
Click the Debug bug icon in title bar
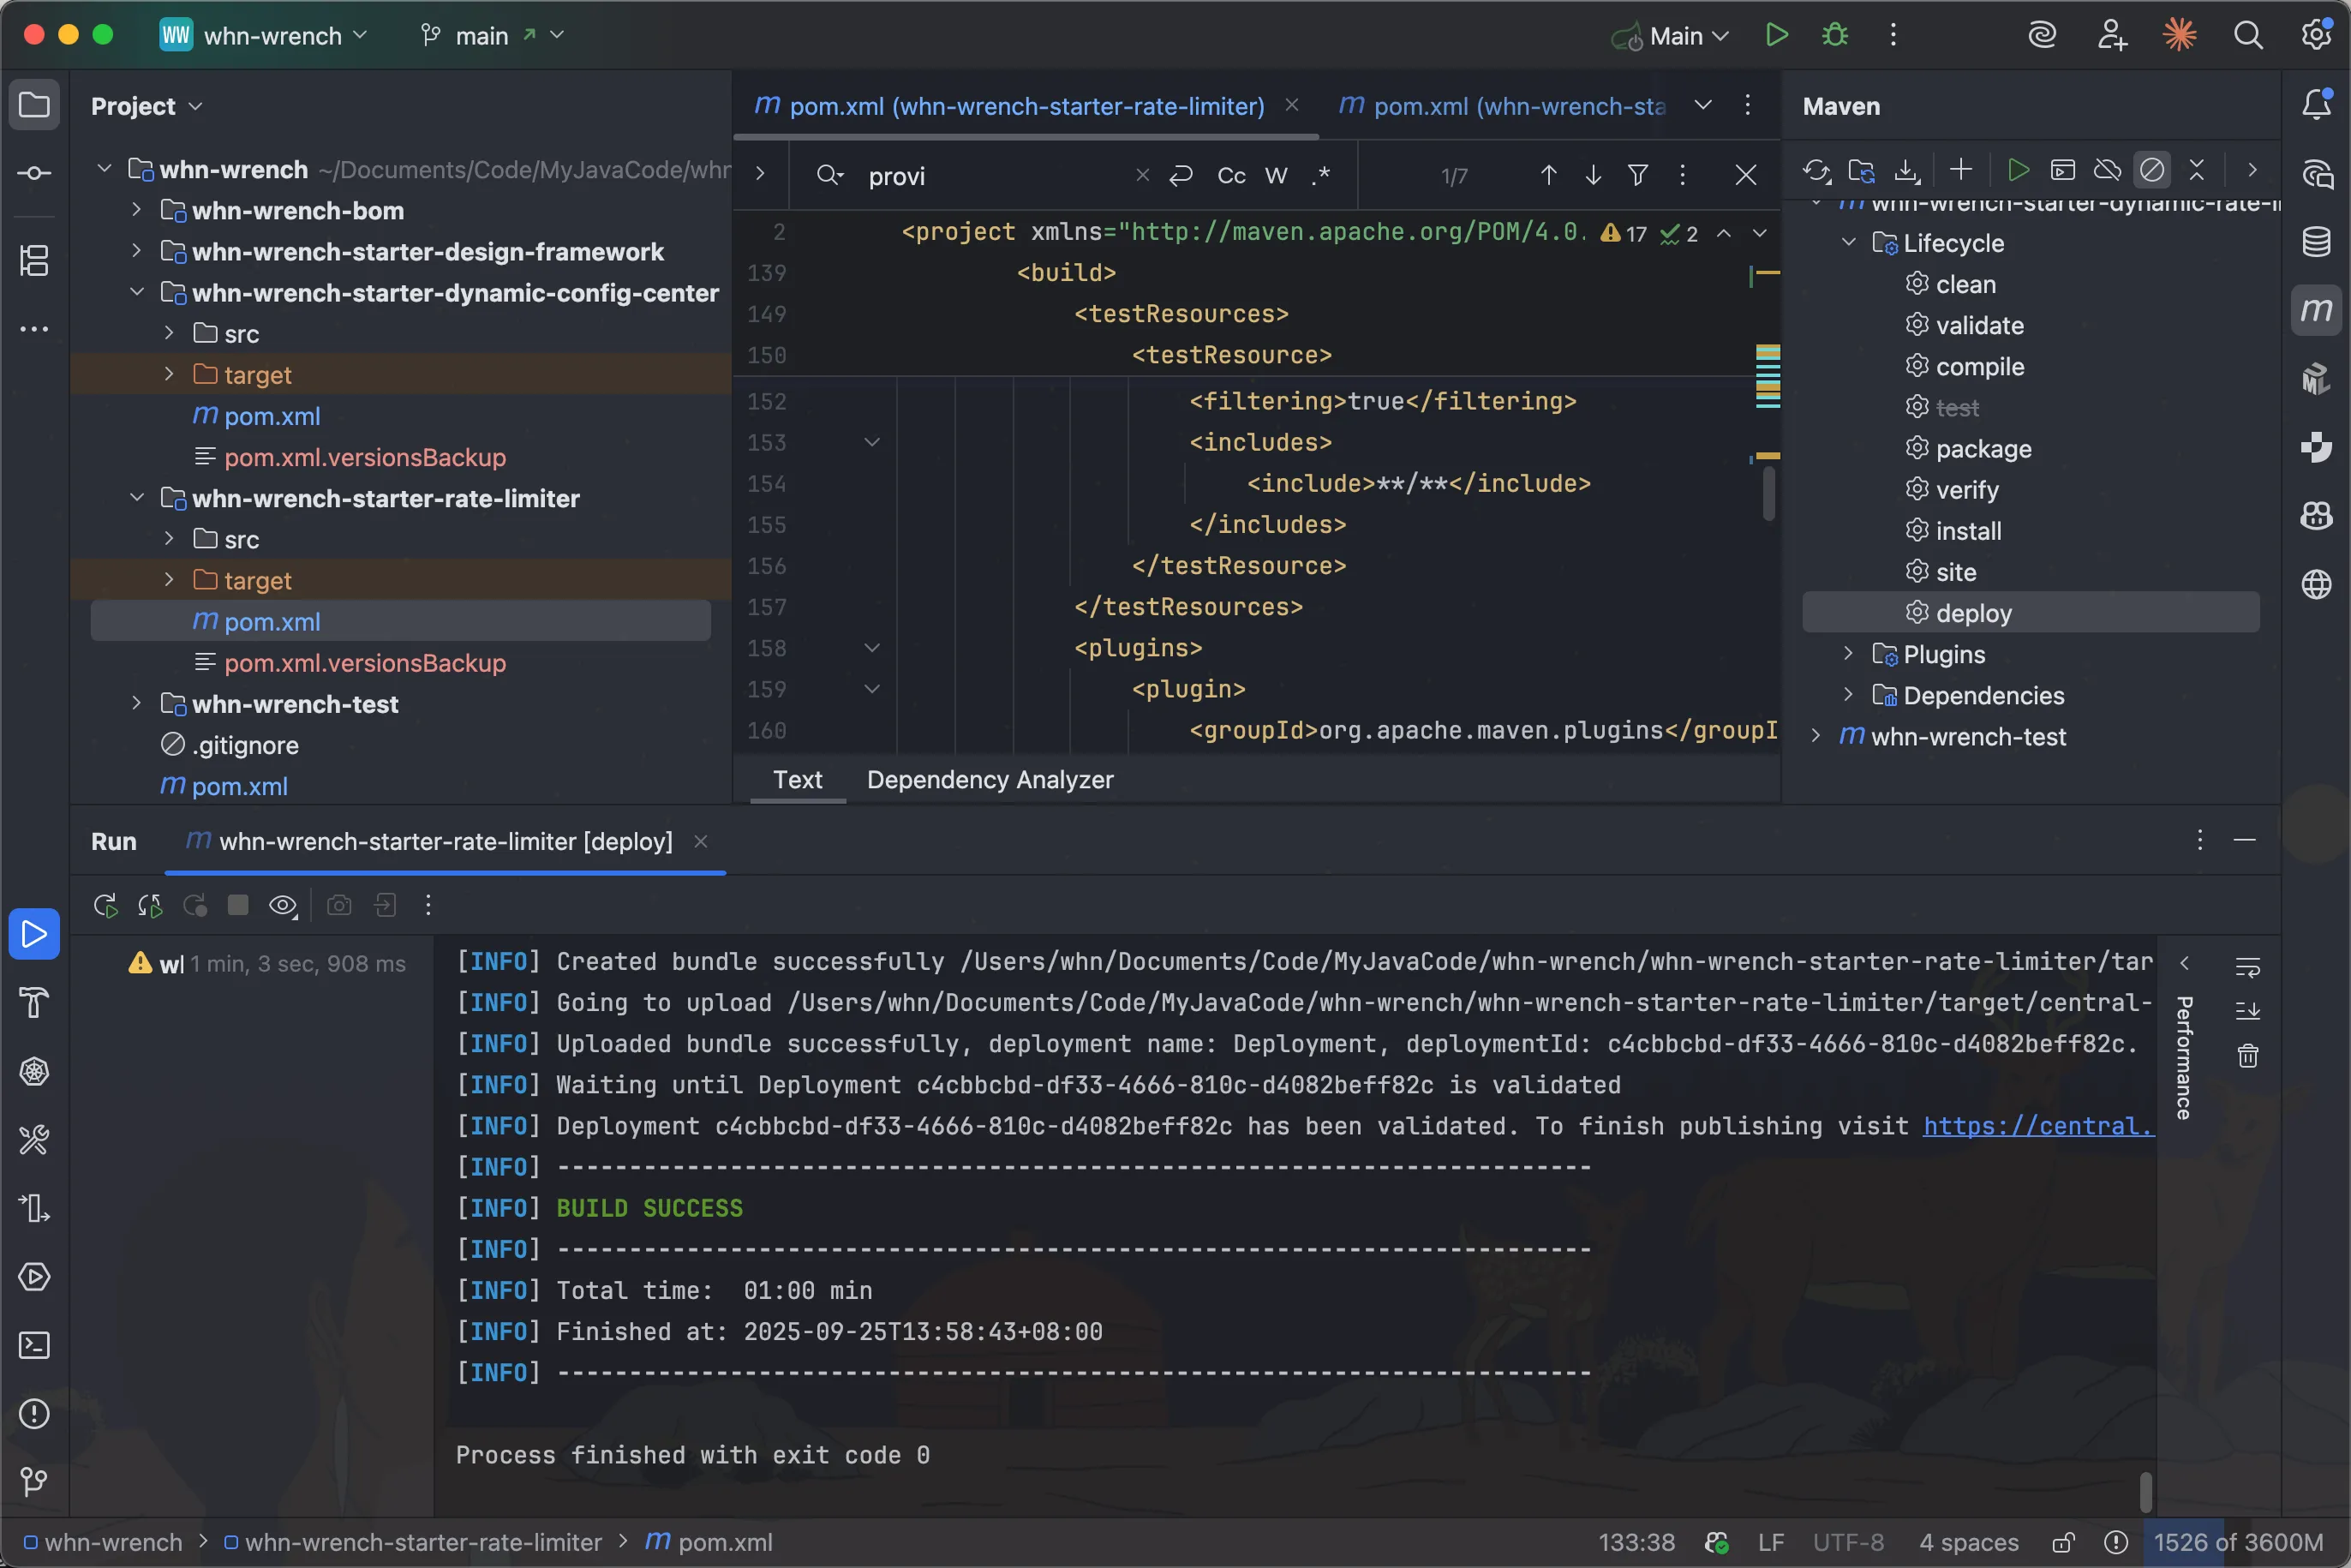(x=1835, y=35)
